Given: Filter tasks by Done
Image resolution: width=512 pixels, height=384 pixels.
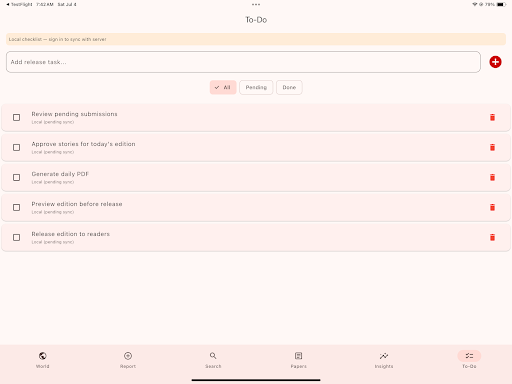Looking at the screenshot, I should coord(289,87).
